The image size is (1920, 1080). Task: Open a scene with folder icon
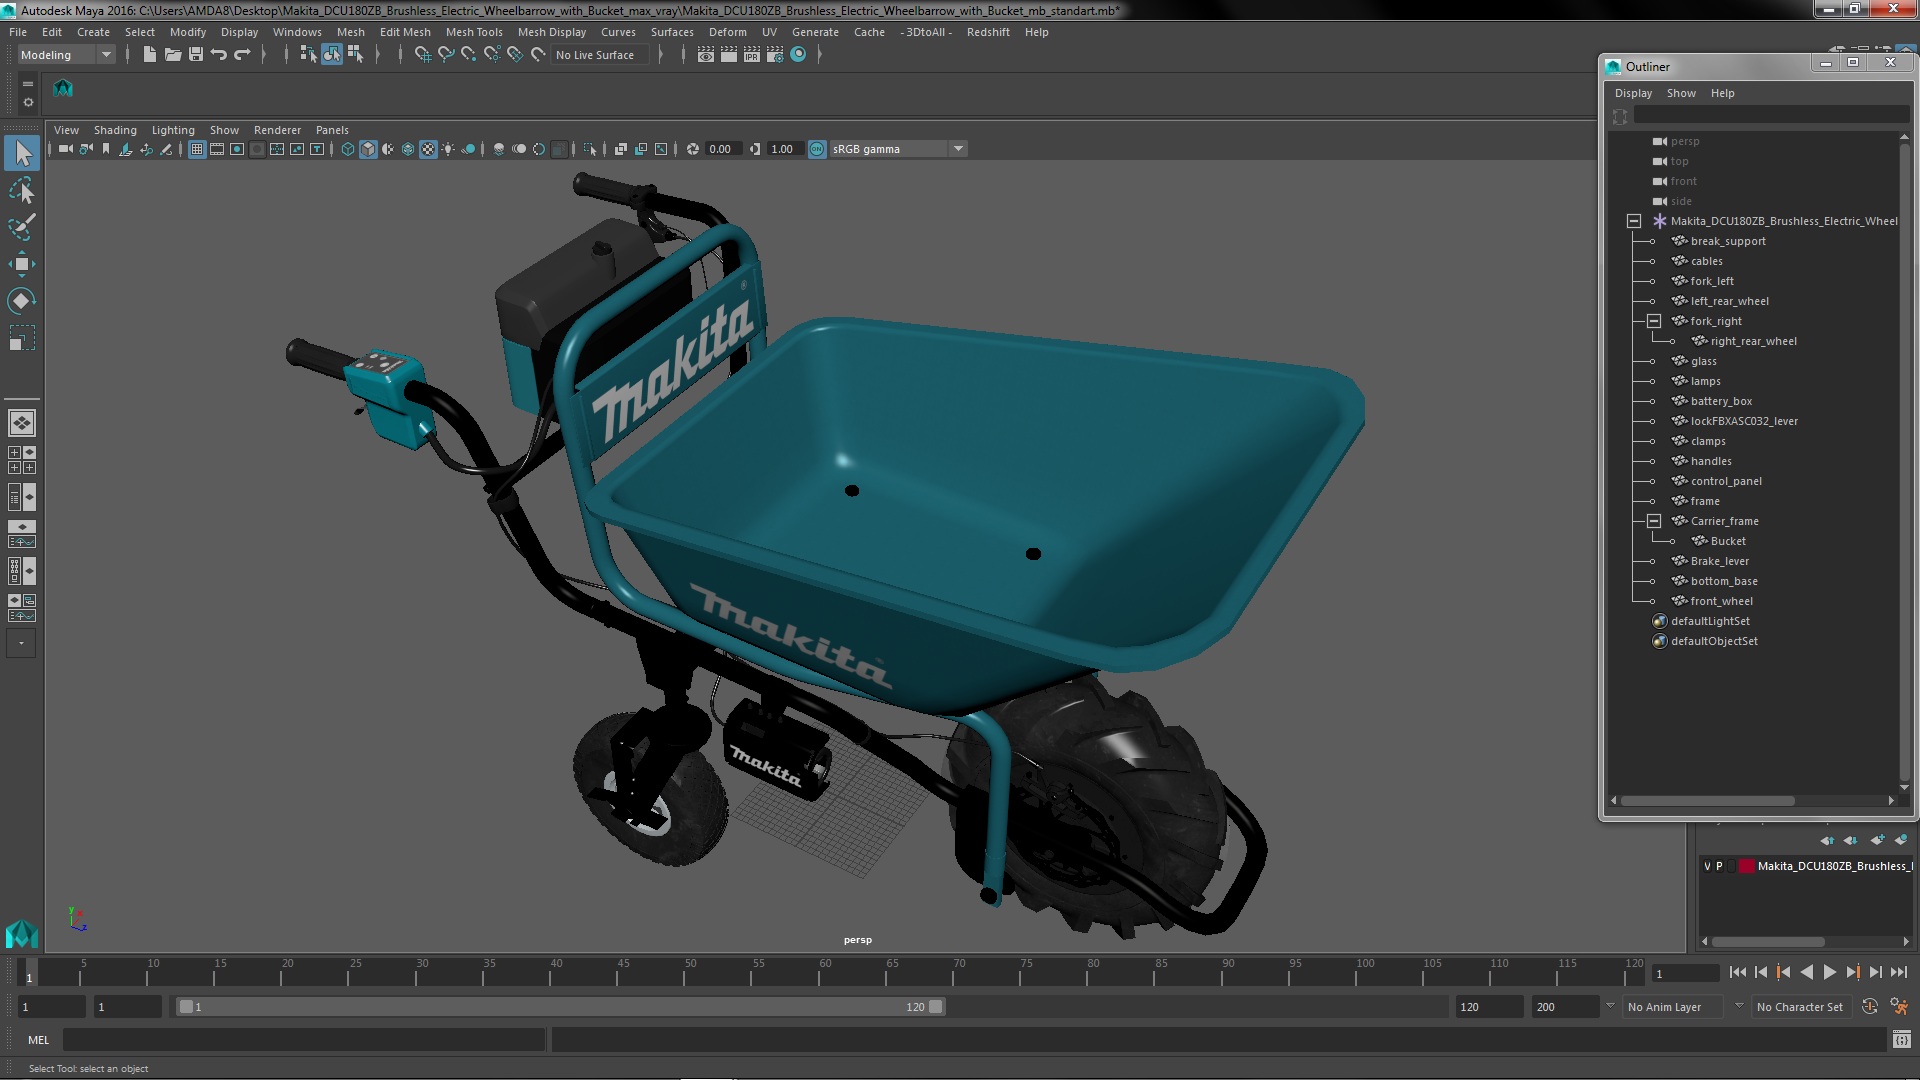[x=172, y=55]
